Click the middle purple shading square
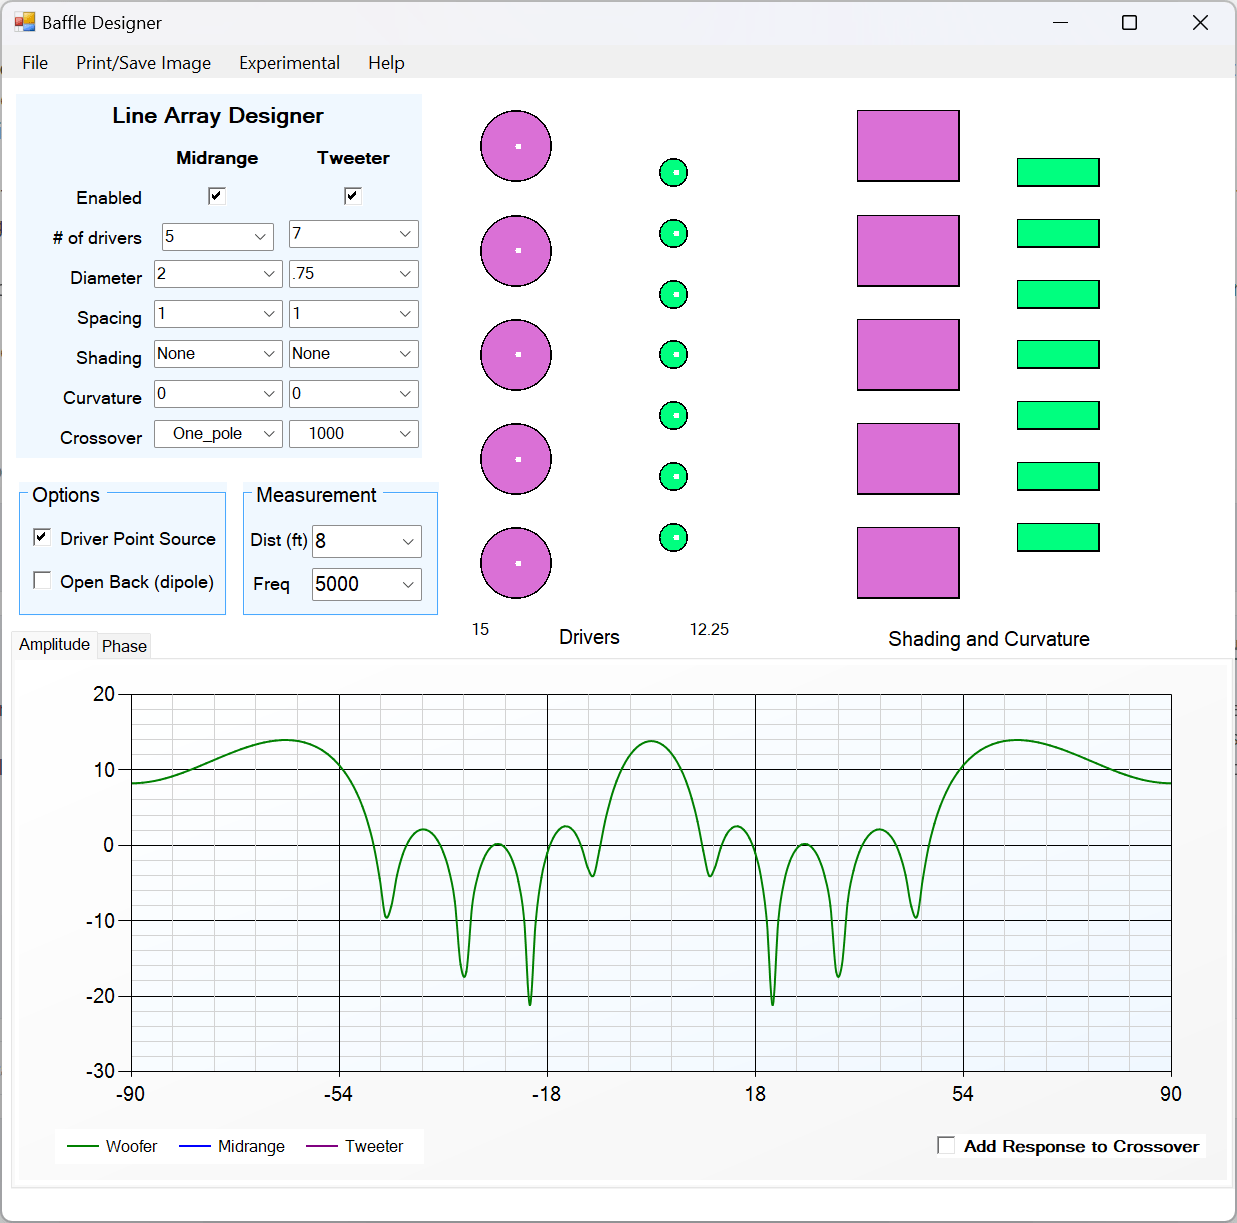Image resolution: width=1237 pixels, height=1223 pixels. (x=908, y=355)
